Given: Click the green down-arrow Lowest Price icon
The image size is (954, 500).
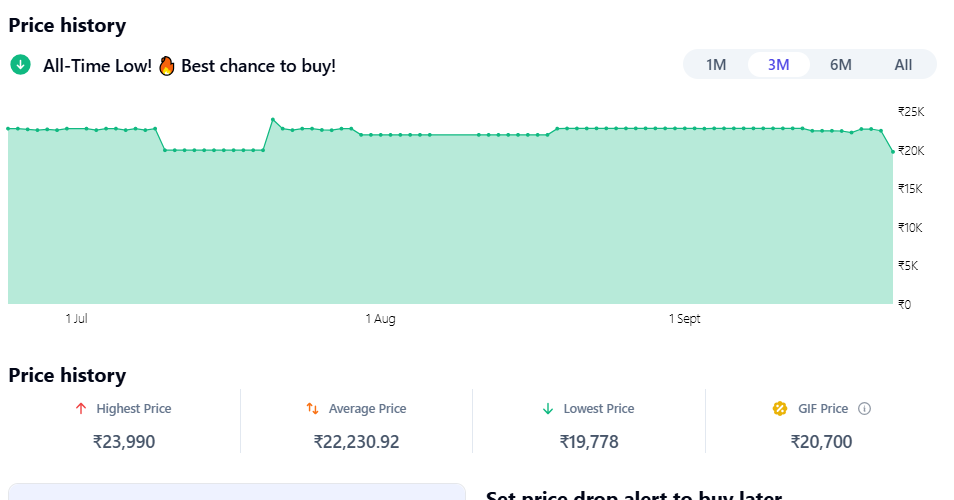Looking at the screenshot, I should 547,409.
